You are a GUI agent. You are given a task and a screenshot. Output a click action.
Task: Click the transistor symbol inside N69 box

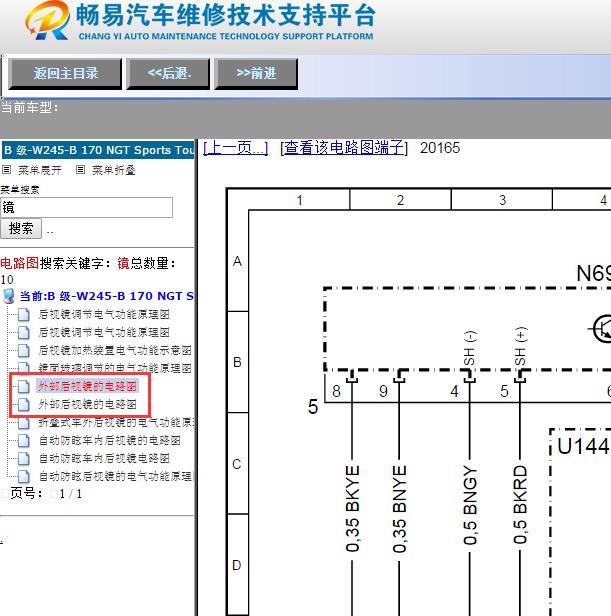(x=600, y=328)
